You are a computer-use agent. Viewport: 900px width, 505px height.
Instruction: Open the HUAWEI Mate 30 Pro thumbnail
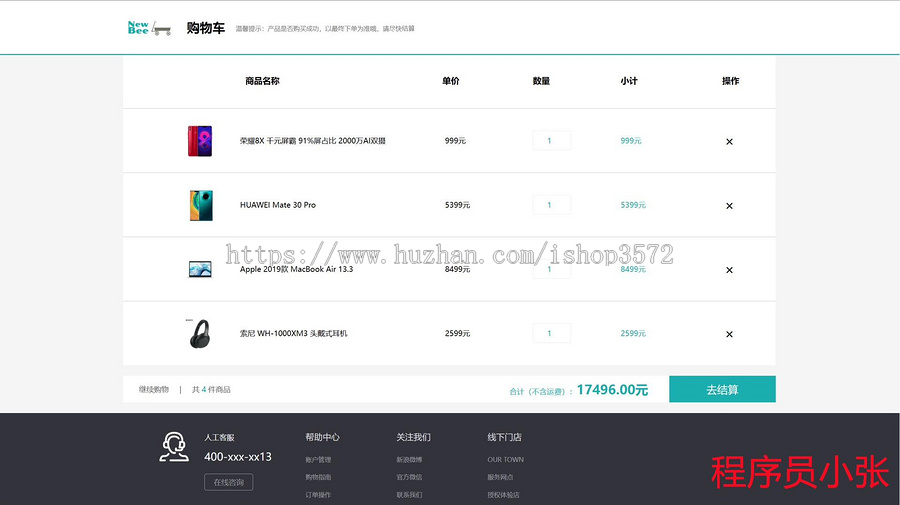tap(201, 205)
